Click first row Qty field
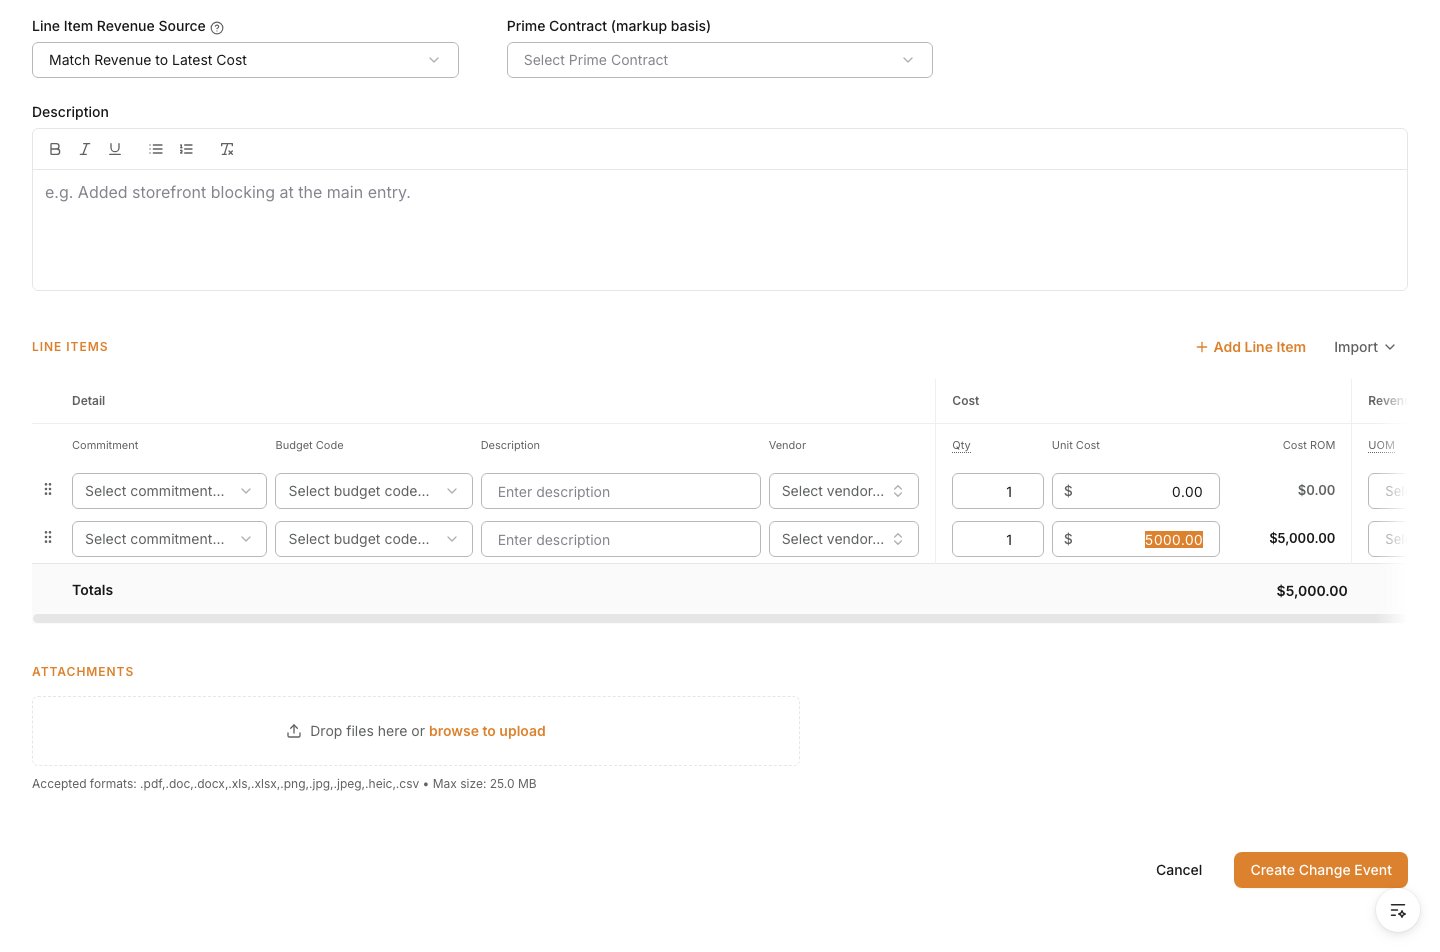This screenshot has height=952, width=1440. 998,491
